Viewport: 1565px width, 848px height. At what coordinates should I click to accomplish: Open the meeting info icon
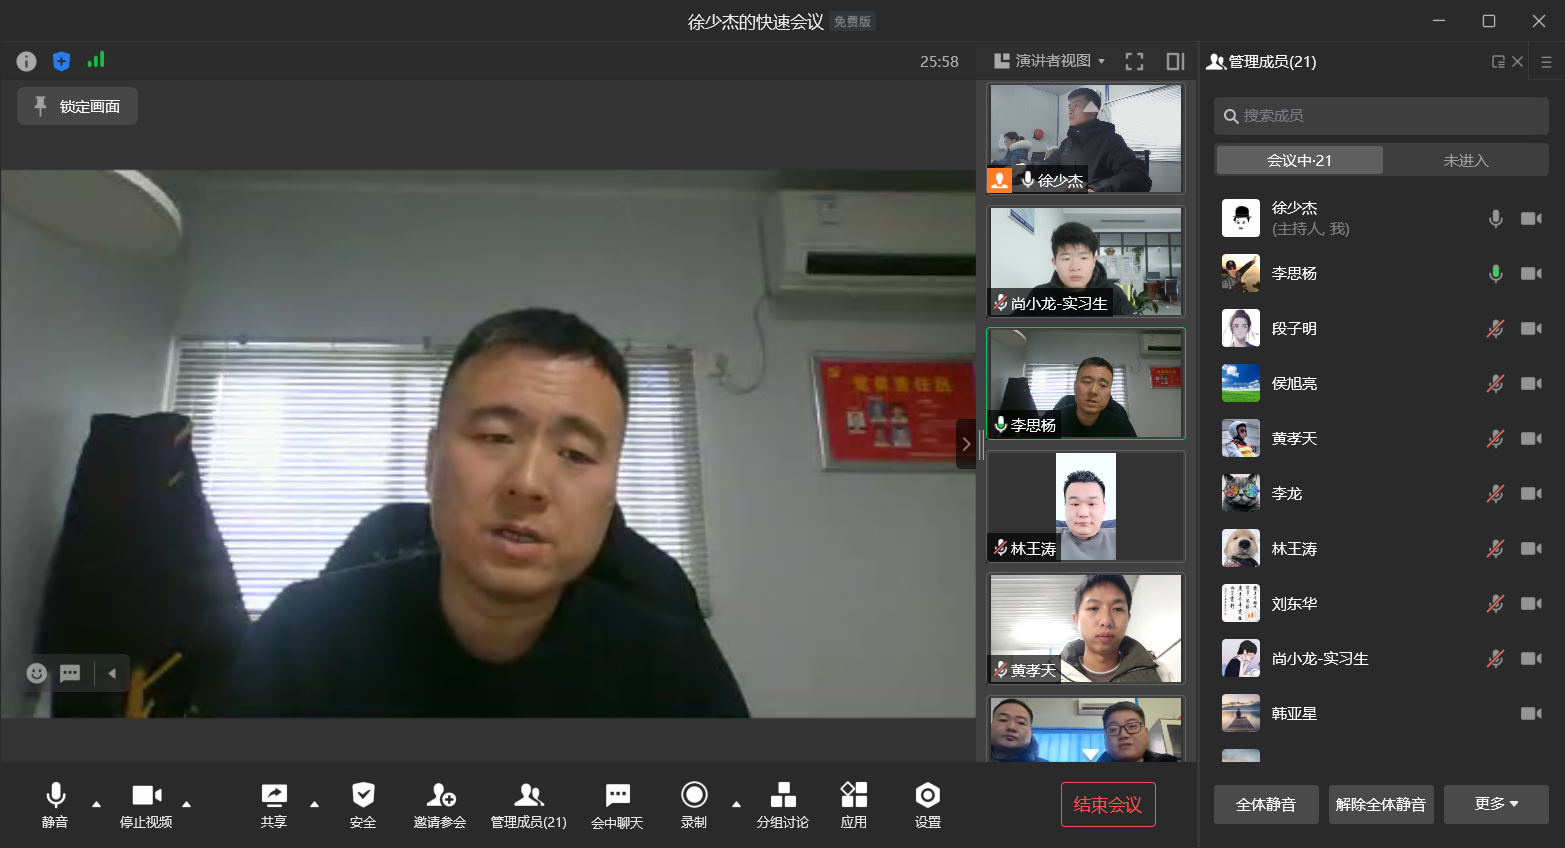tap(26, 62)
